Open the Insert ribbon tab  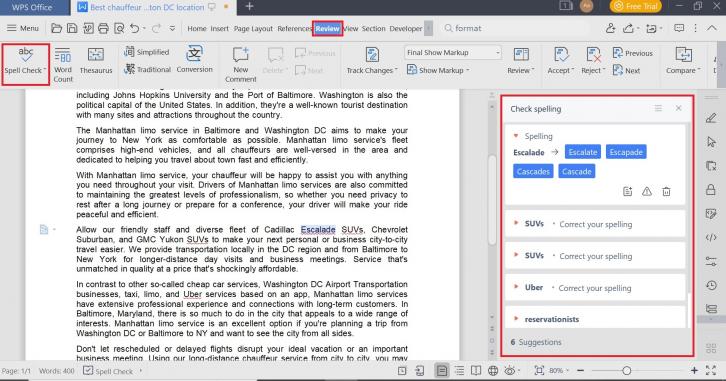[x=219, y=28]
